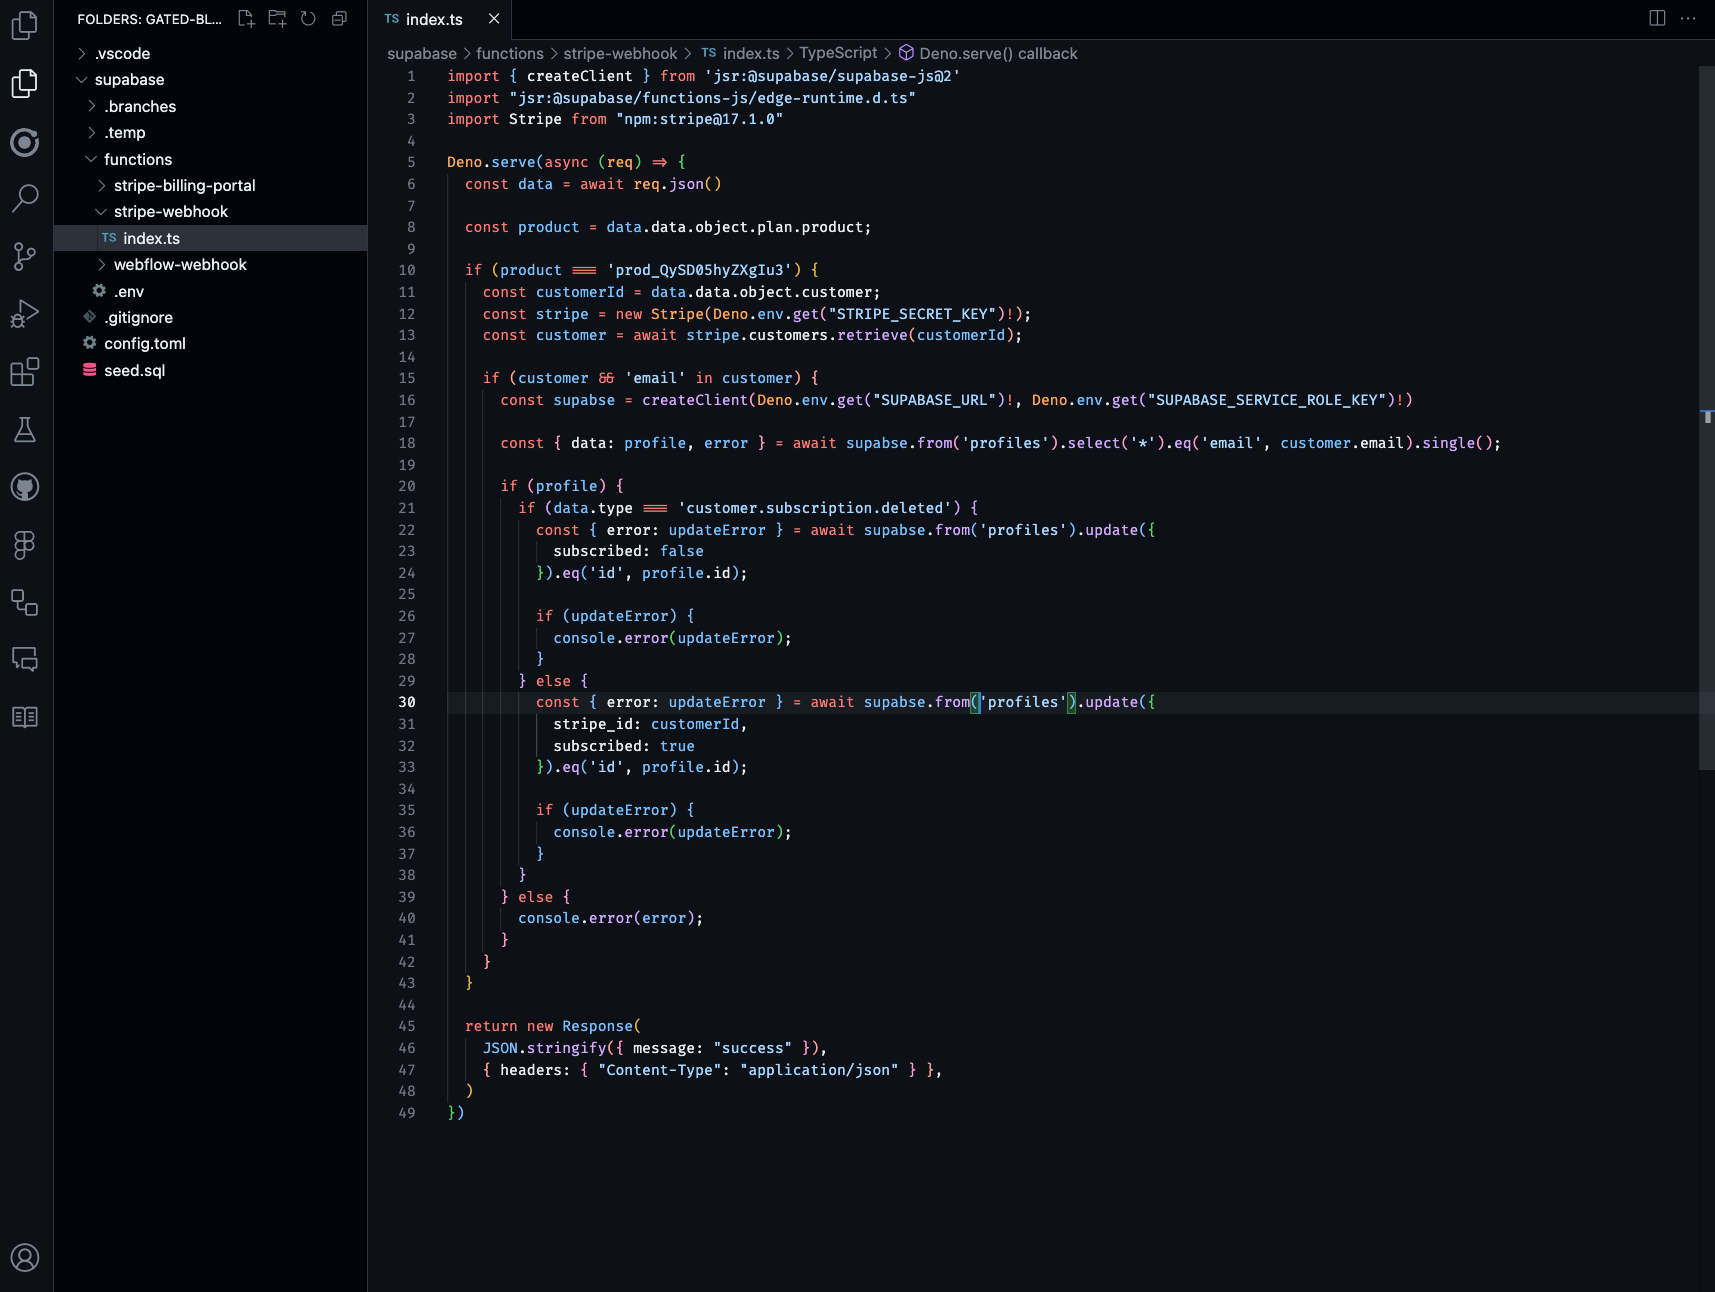The height and width of the screenshot is (1292, 1715).
Task: Open the Source Control branch view
Action: [x=25, y=257]
